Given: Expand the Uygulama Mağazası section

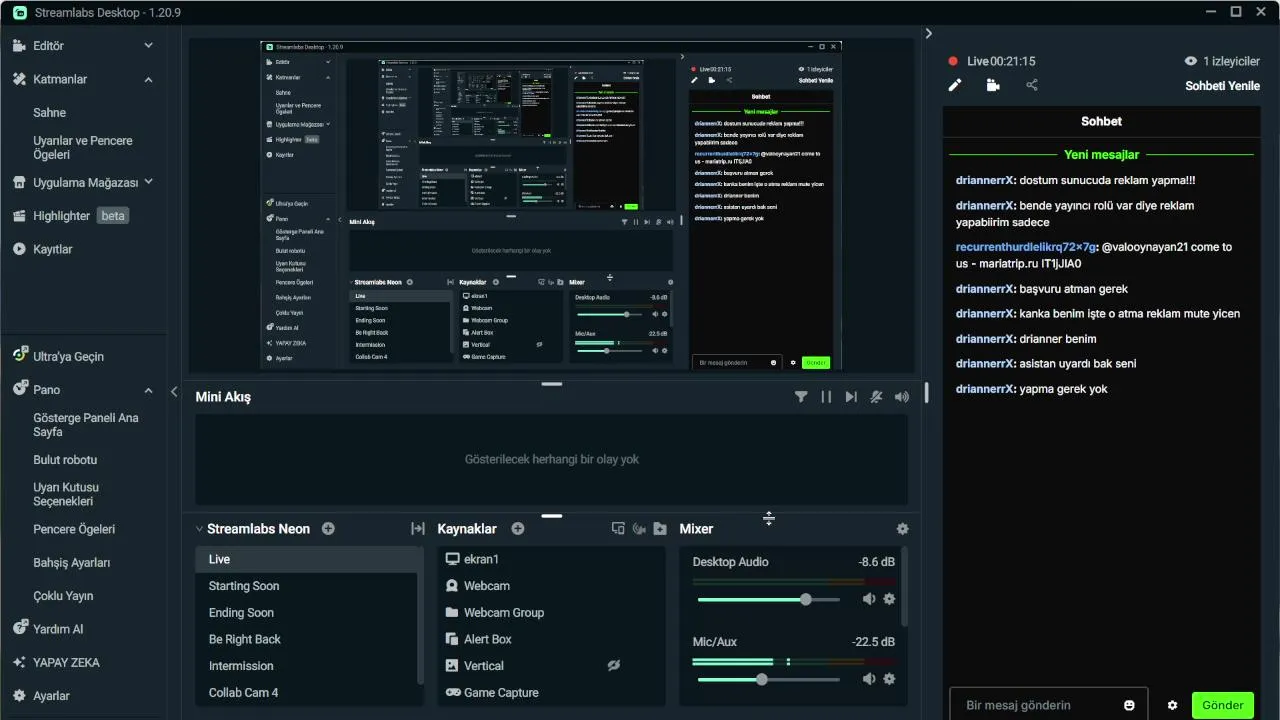Looking at the screenshot, I should click(148, 182).
